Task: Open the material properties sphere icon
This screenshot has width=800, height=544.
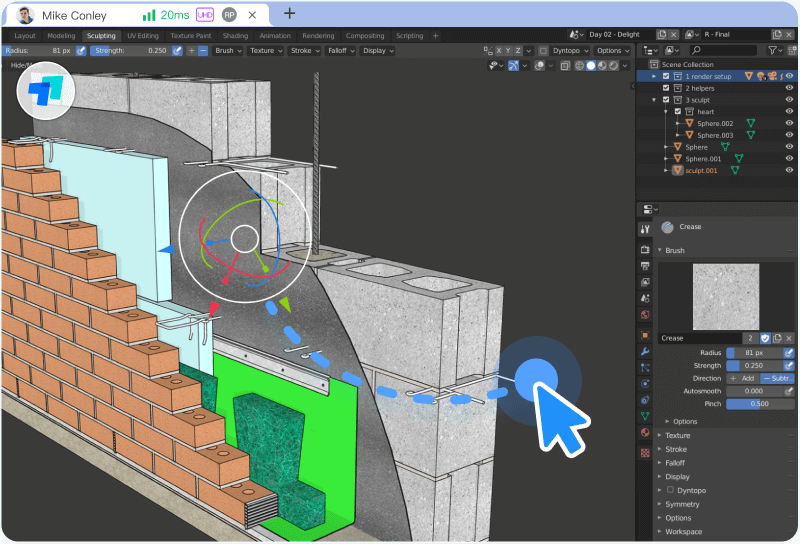Action: (x=645, y=433)
